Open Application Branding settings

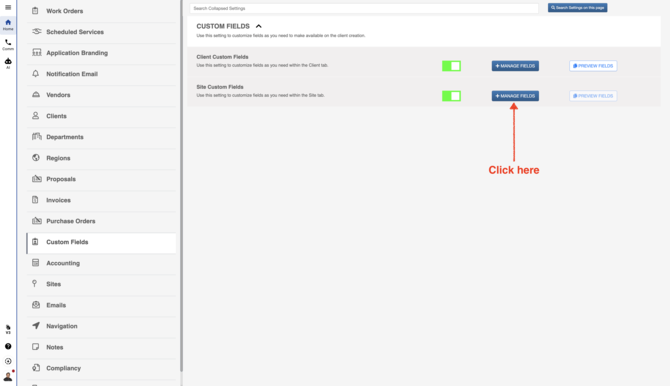point(101,53)
